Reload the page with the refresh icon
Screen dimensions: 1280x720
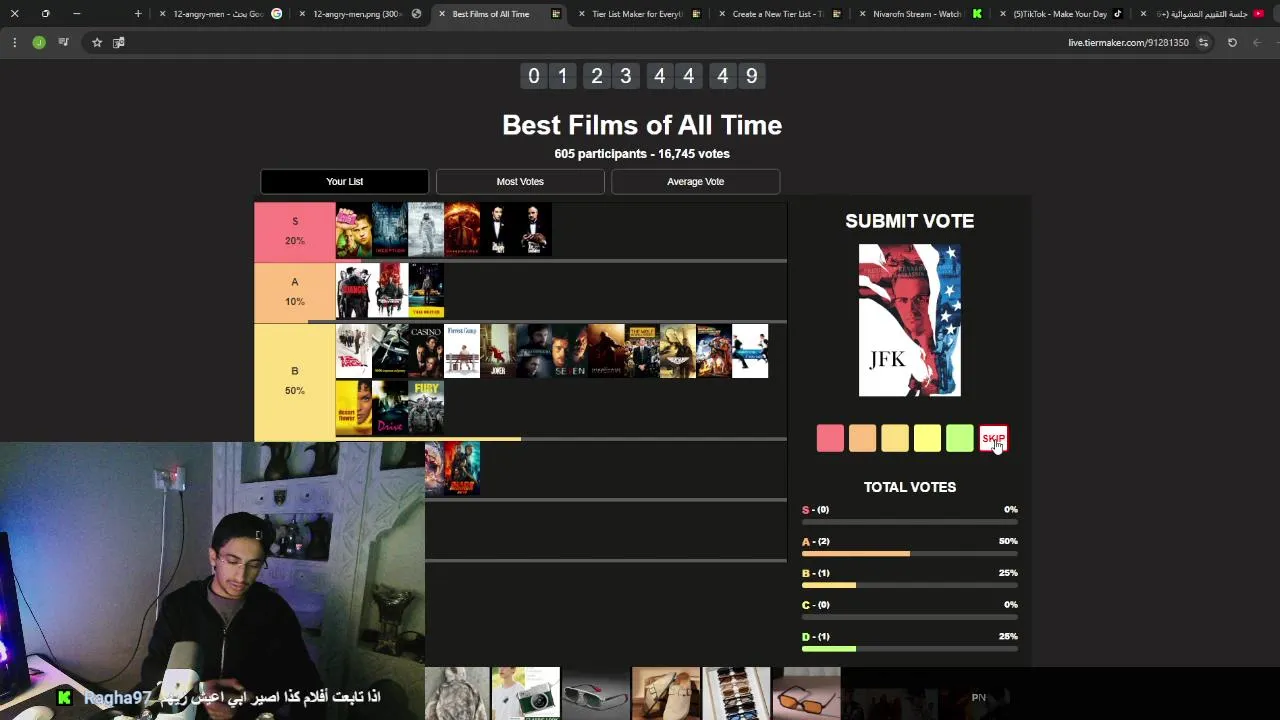click(x=1232, y=42)
